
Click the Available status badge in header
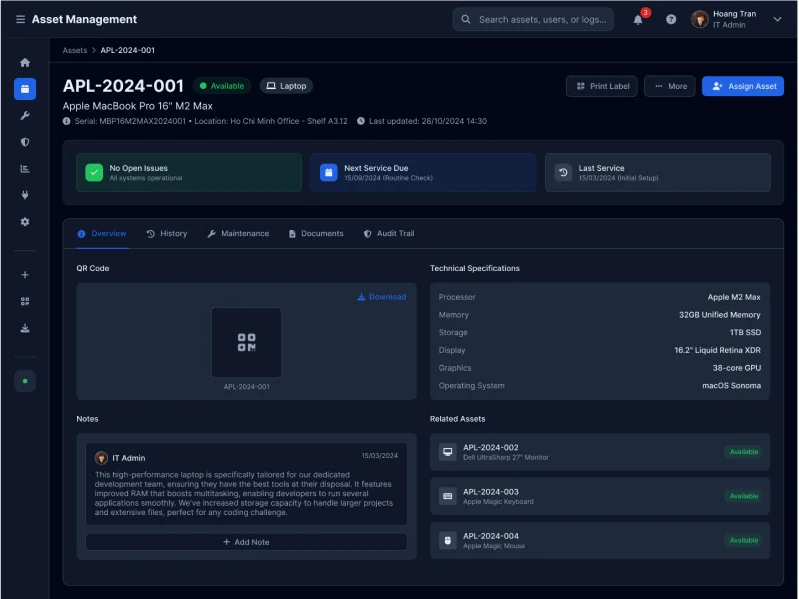pyautogui.click(x=222, y=86)
